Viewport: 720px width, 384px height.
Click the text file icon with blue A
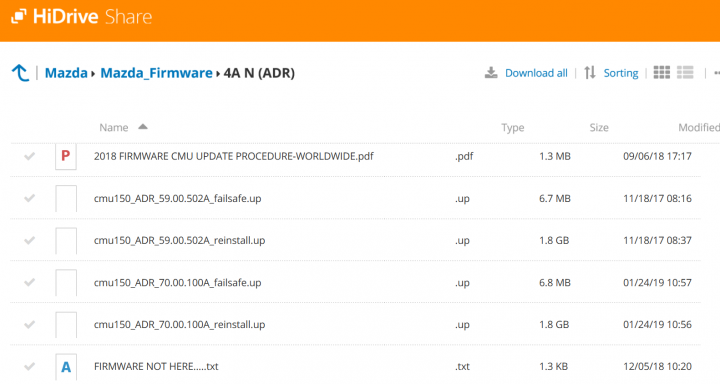(x=66, y=367)
